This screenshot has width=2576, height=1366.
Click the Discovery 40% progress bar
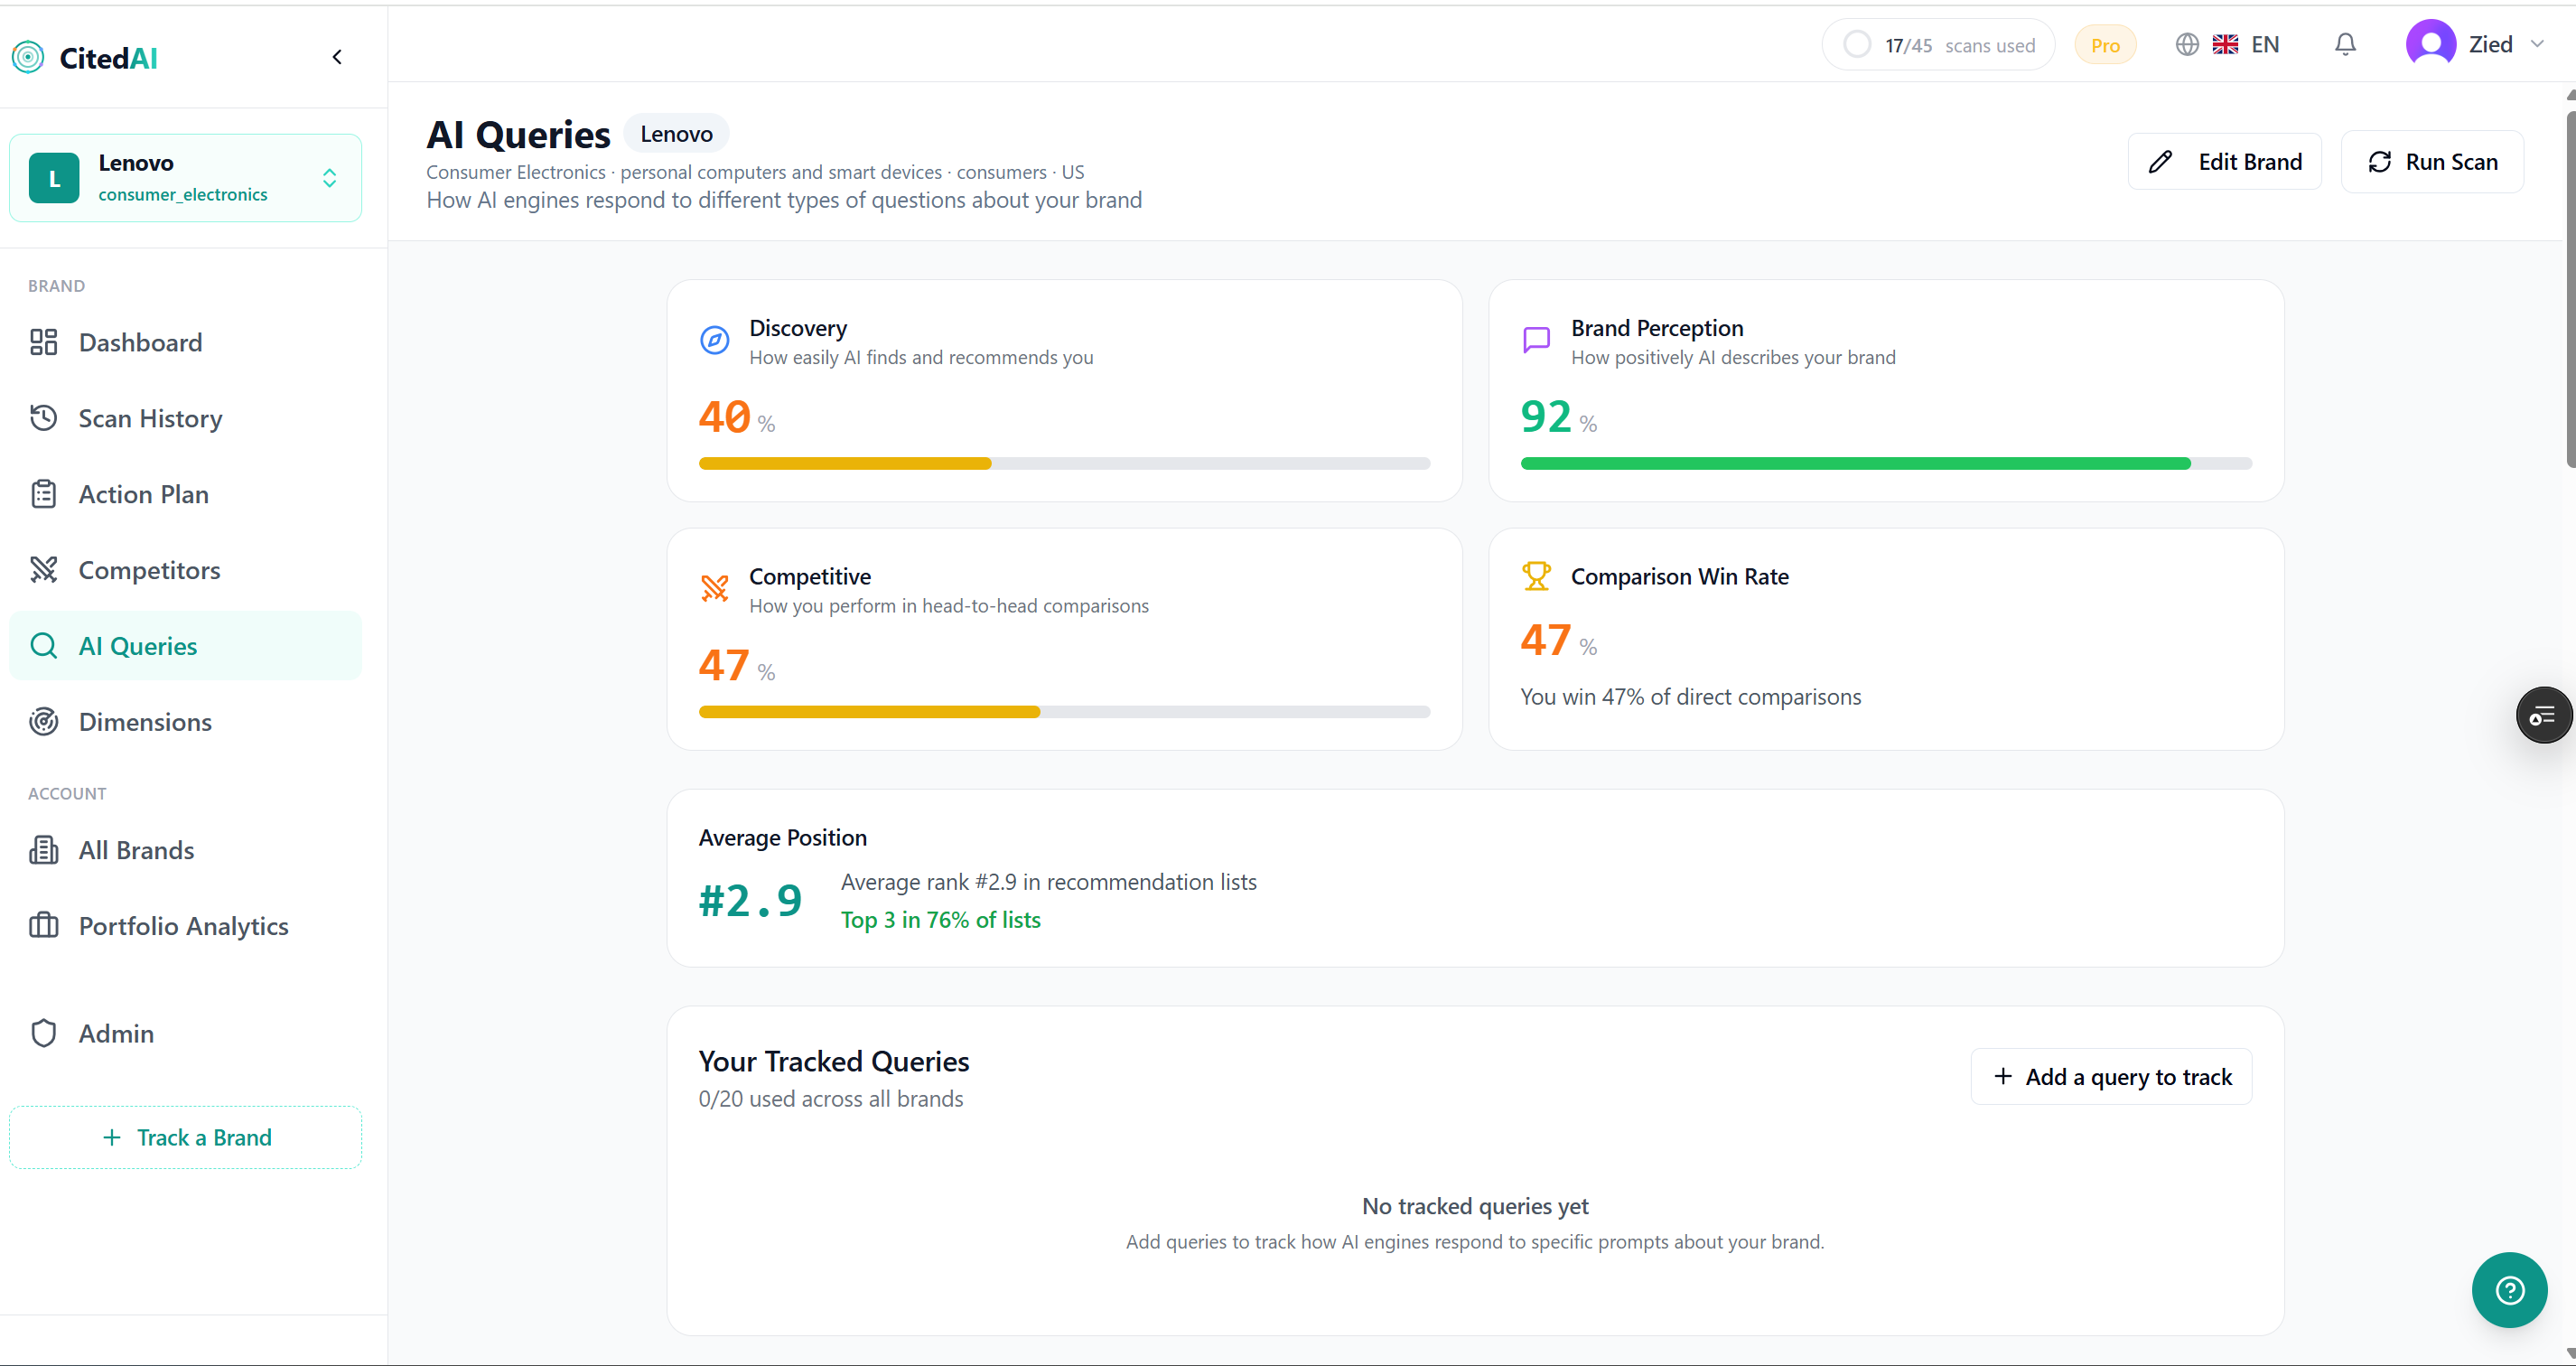tap(1064, 463)
